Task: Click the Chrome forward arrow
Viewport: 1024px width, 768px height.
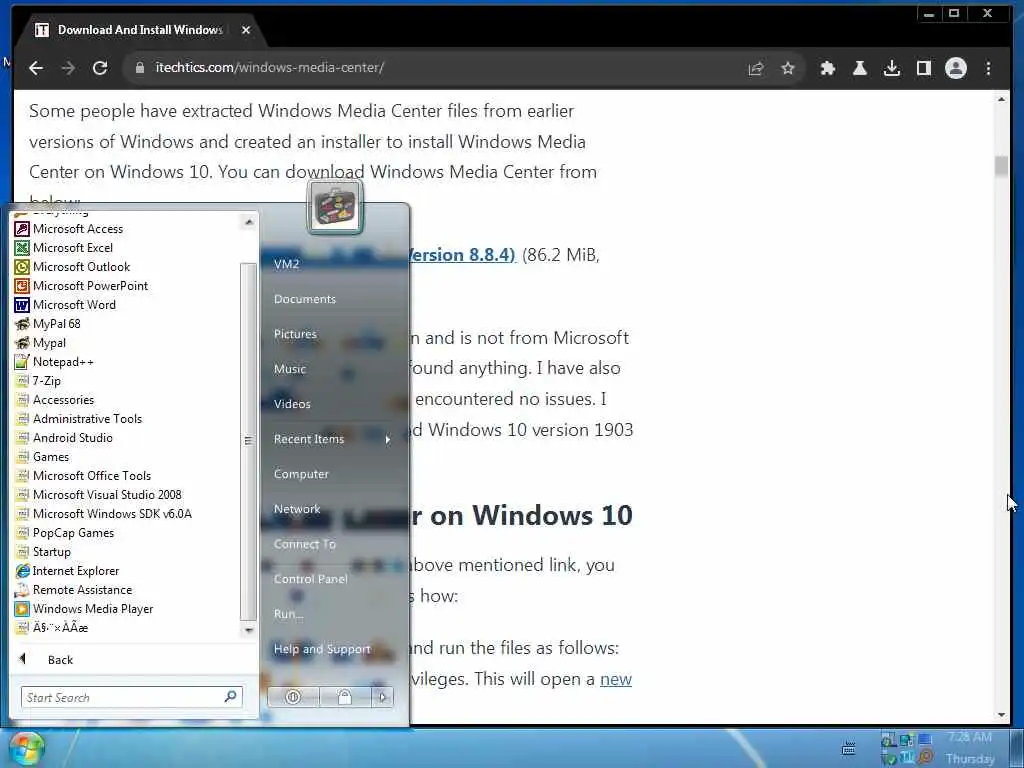Action: (68, 68)
